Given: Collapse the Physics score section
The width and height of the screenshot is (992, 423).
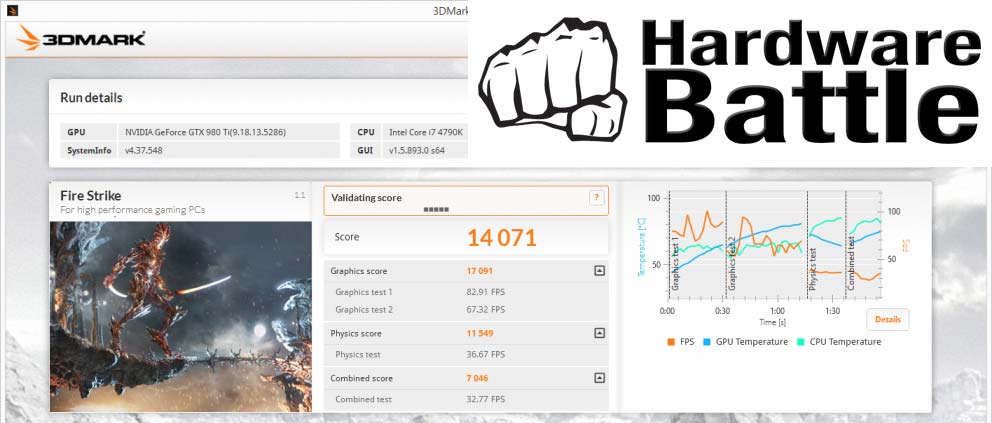Looking at the screenshot, I should coord(599,333).
